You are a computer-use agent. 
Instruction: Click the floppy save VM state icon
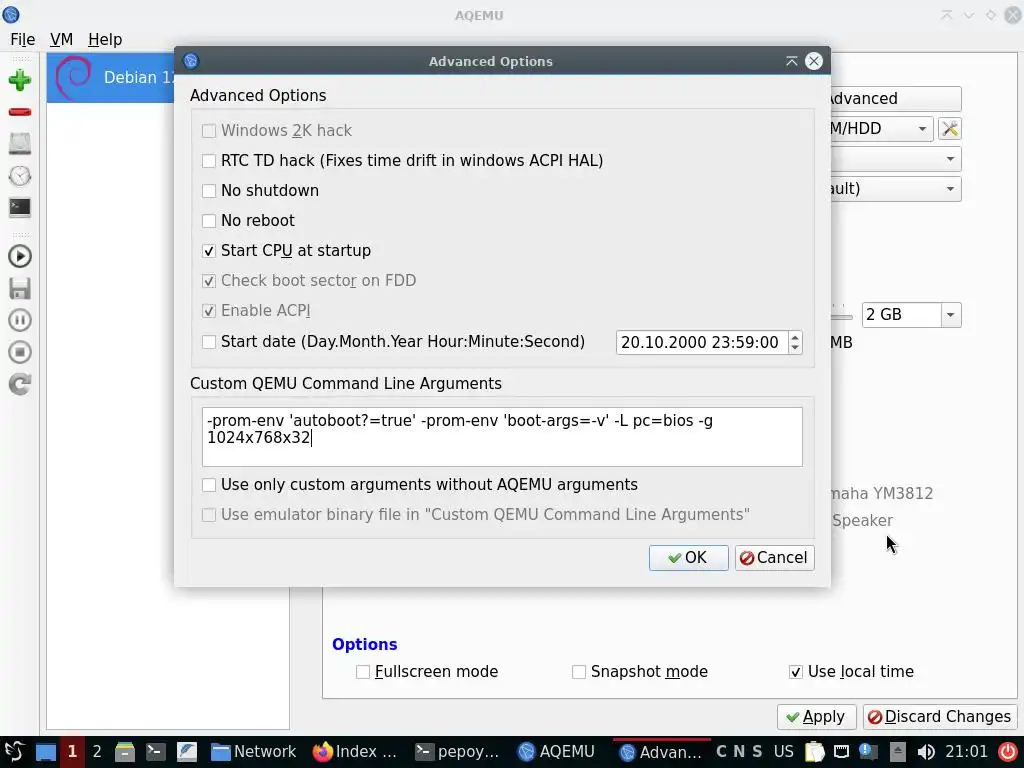[x=20, y=288]
